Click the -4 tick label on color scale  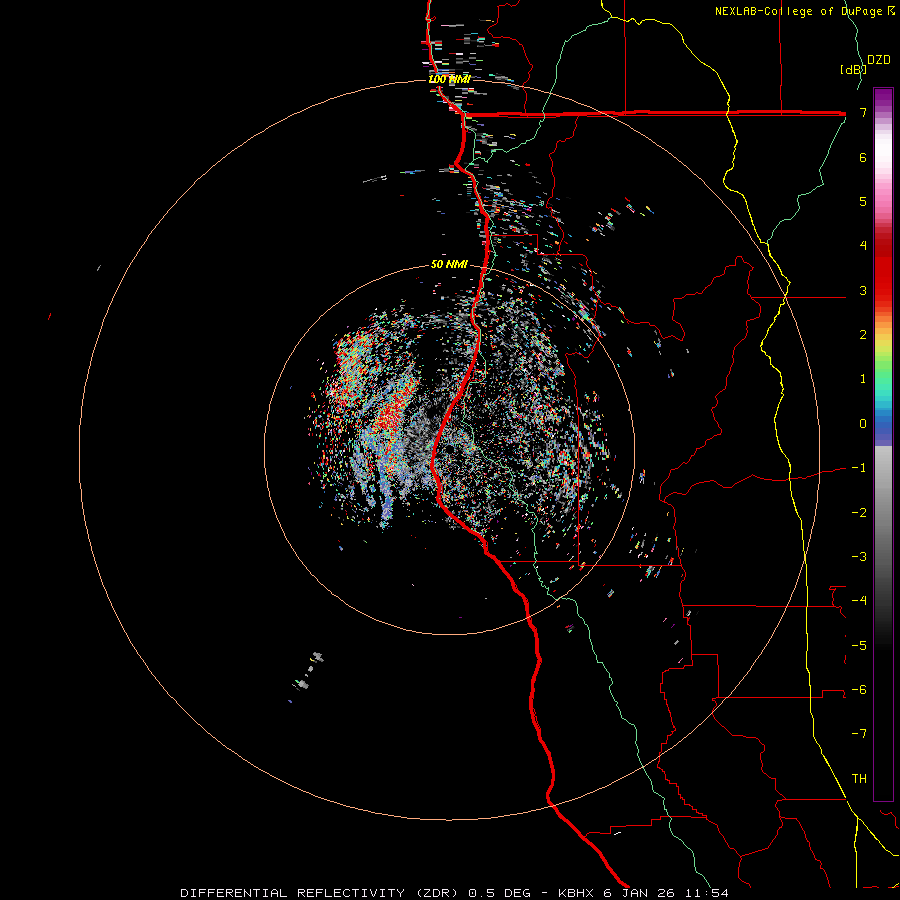click(859, 600)
